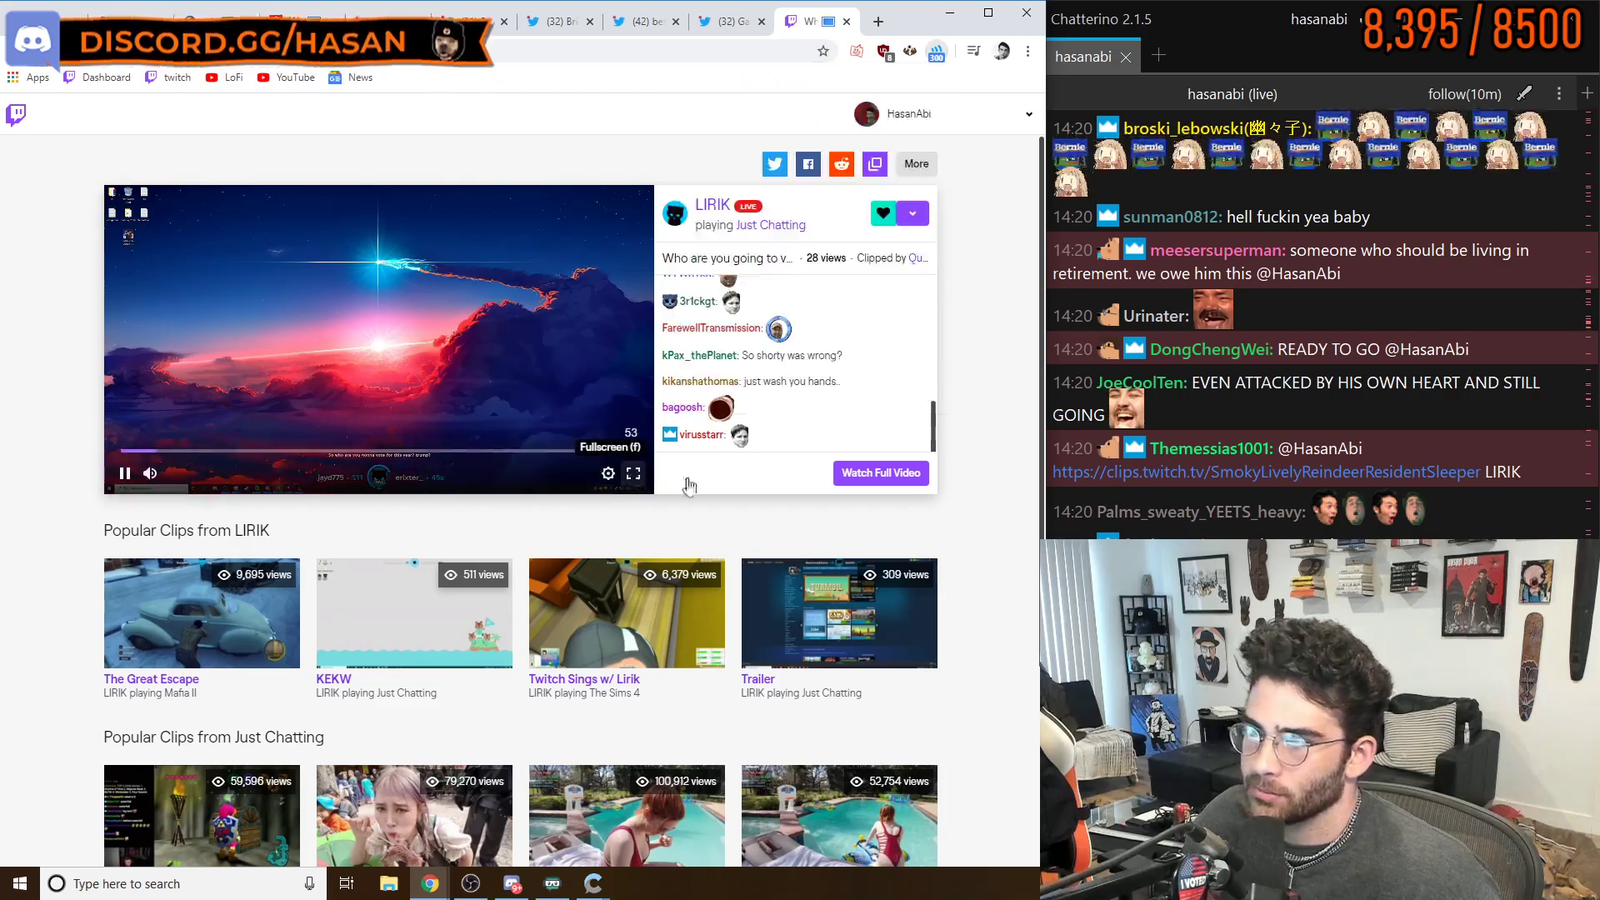Screen dimensions: 1600x900
Task: Copy the clip link with the purple icon
Action: (875, 164)
